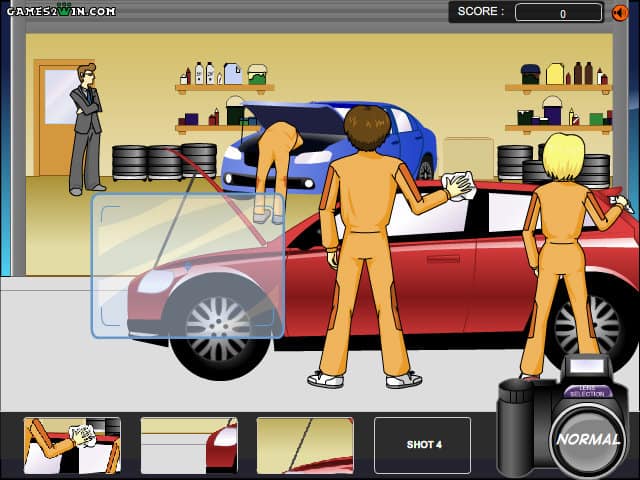Select the third shot thumbnail with open hood
Screen dimensions: 640x480
click(305, 445)
